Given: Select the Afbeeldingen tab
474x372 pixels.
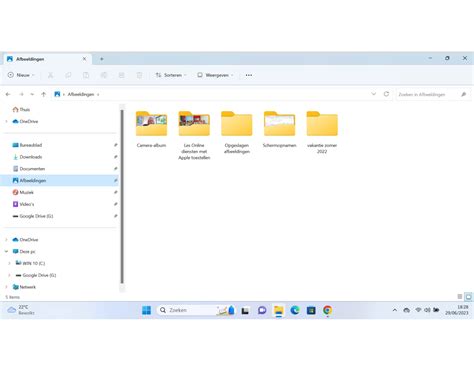Looking at the screenshot, I should click(x=47, y=59).
